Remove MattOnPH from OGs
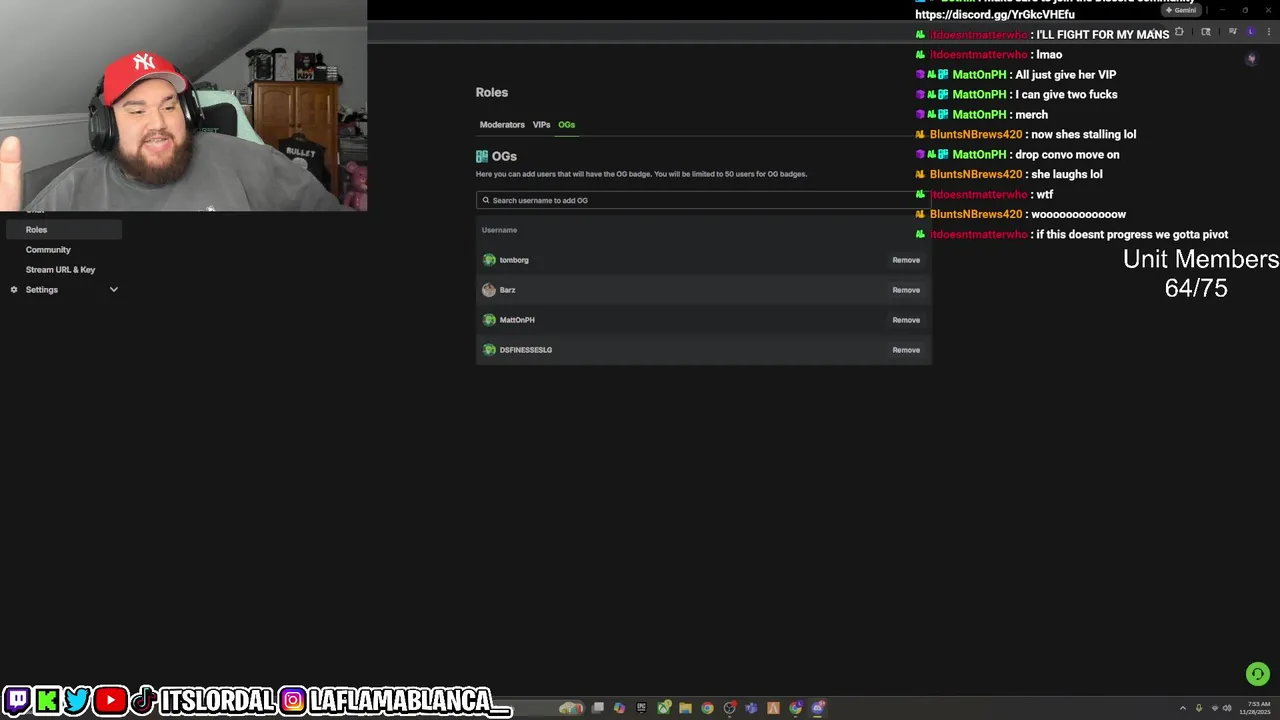Viewport: 1280px width, 720px height. click(906, 320)
